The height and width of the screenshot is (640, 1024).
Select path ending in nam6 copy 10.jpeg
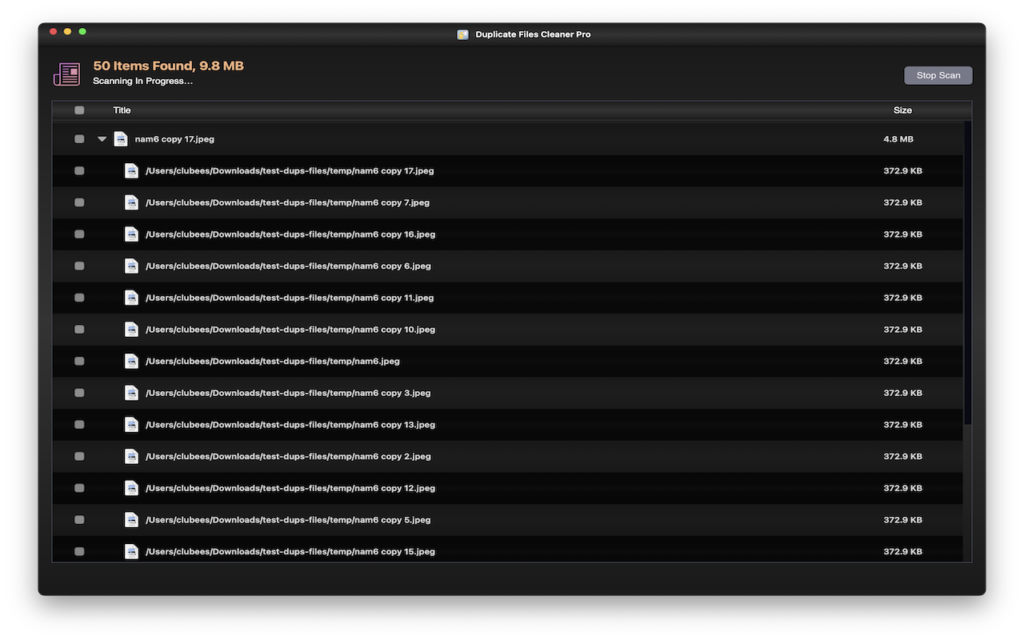click(290, 329)
